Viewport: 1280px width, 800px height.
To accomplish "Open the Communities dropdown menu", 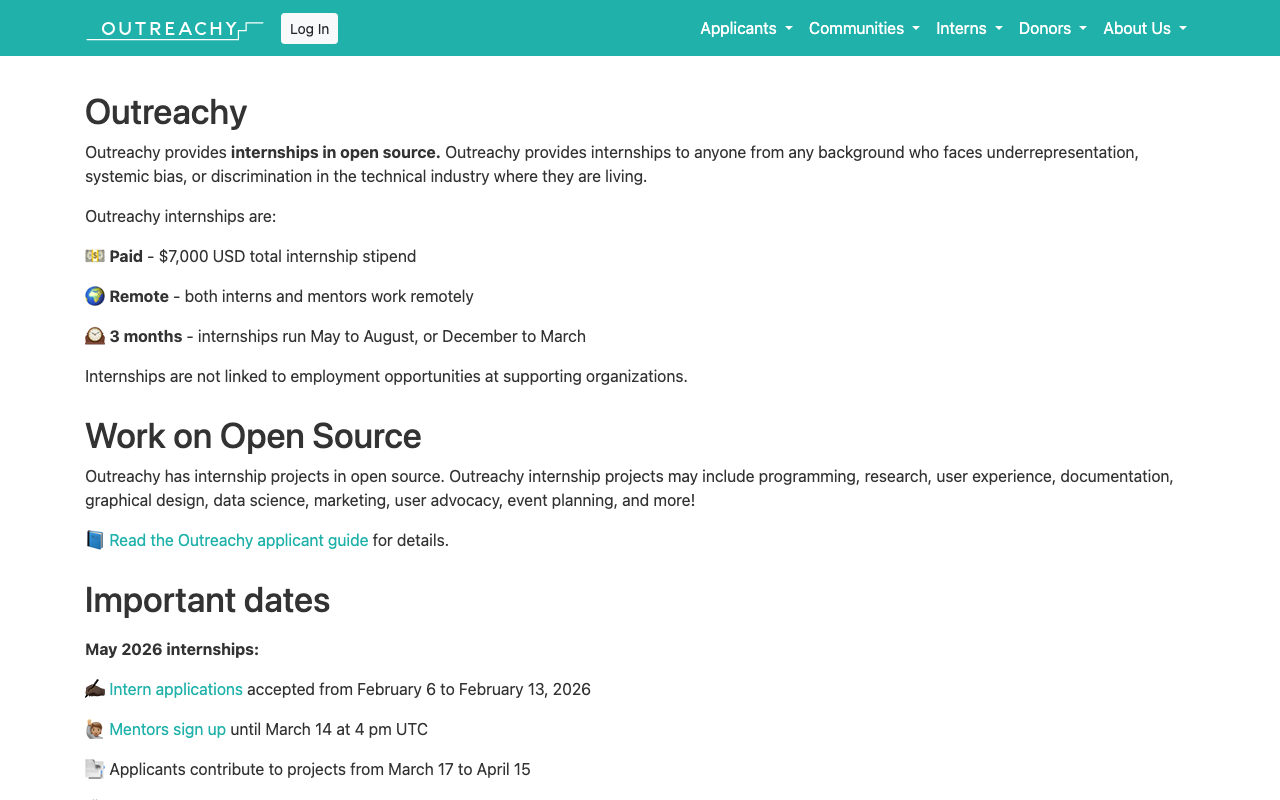I will coord(864,28).
